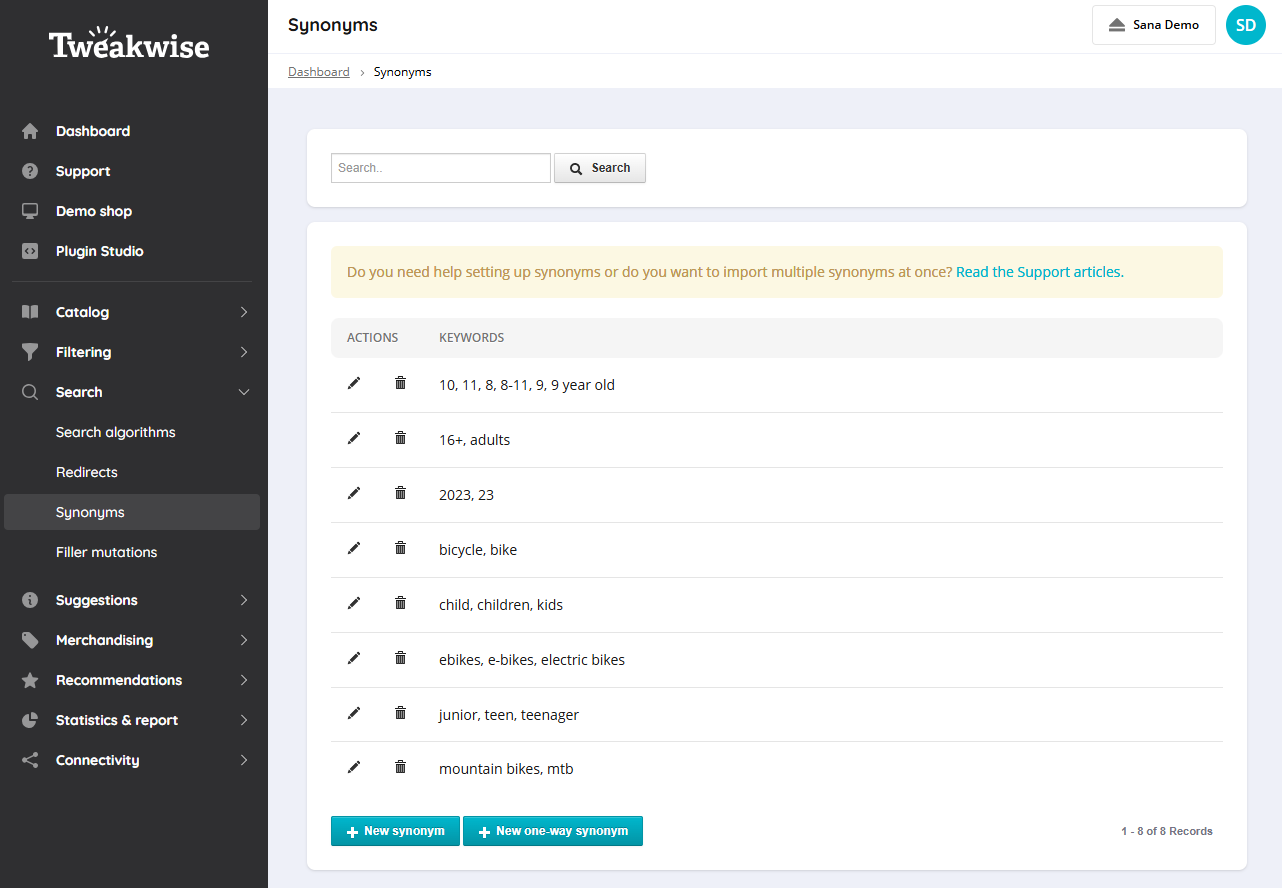Image resolution: width=1282 pixels, height=888 pixels.
Task: Click the Plugin Studio code icon
Action: pyautogui.click(x=30, y=251)
